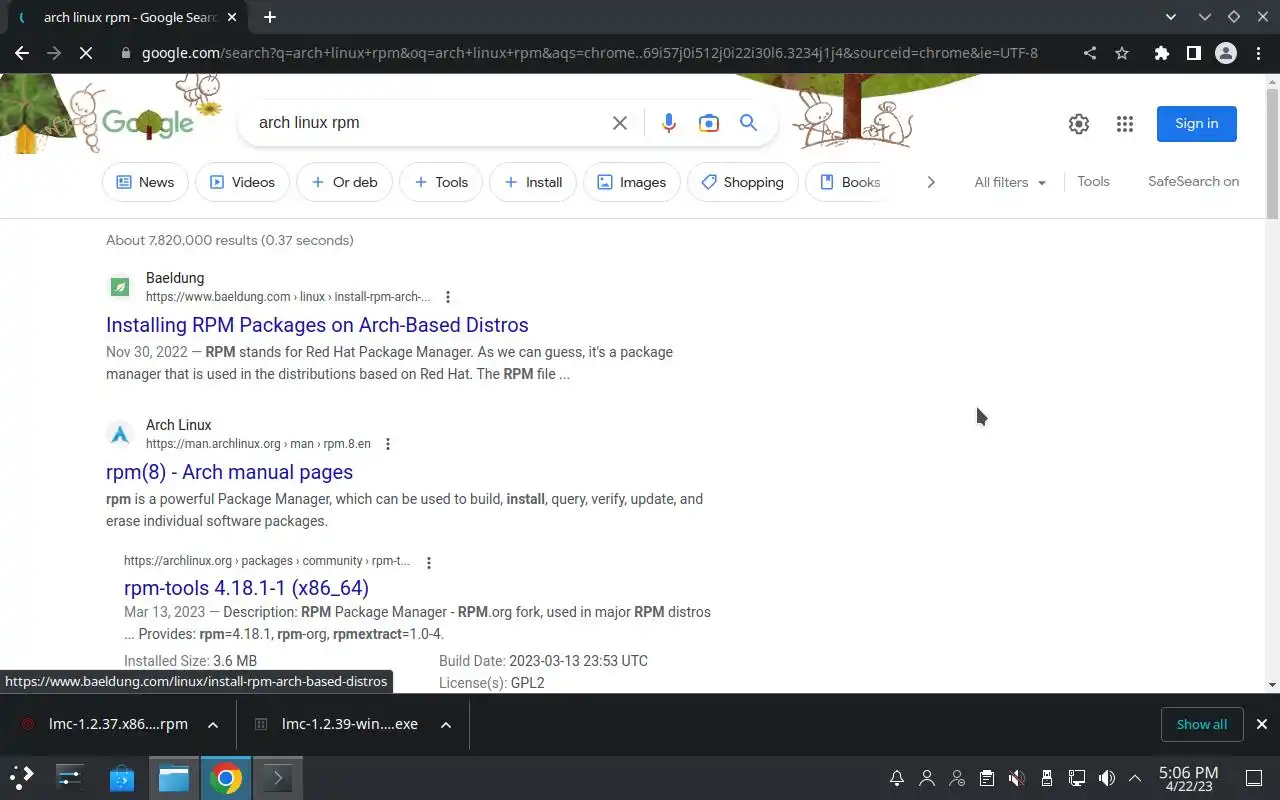Expand options for the lmc-1.2.37 rpm download
Screen dimensions: 1280x800
pyautogui.click(x=213, y=725)
